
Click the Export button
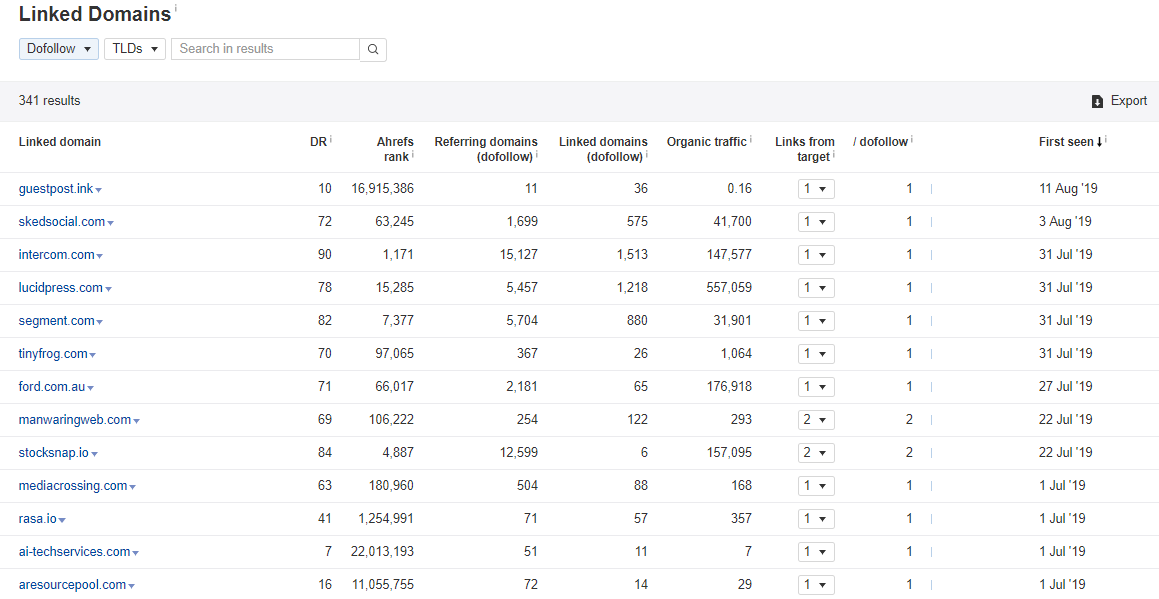(x=1119, y=101)
